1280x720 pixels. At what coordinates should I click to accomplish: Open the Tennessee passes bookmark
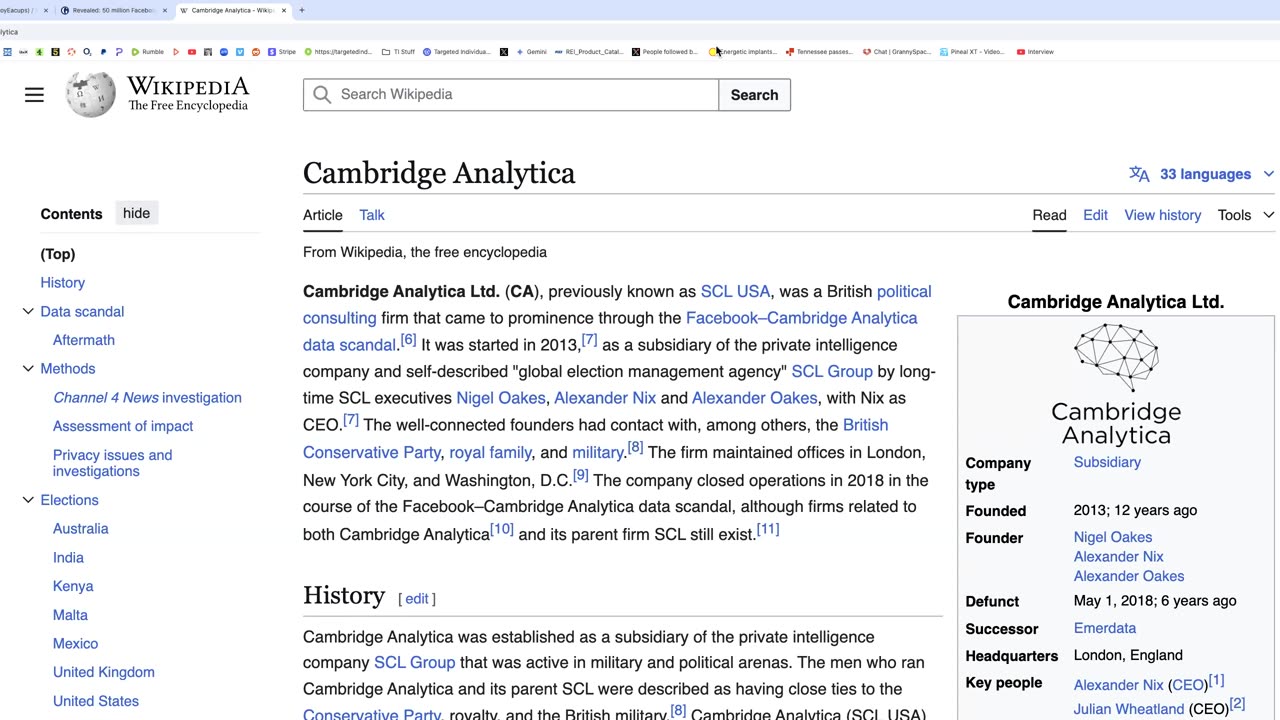819,52
